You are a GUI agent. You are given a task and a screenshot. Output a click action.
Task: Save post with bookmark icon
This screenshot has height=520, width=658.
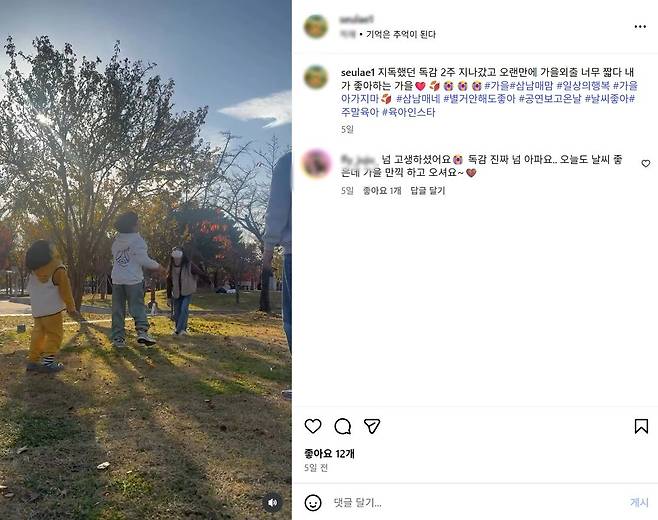[x=641, y=426]
